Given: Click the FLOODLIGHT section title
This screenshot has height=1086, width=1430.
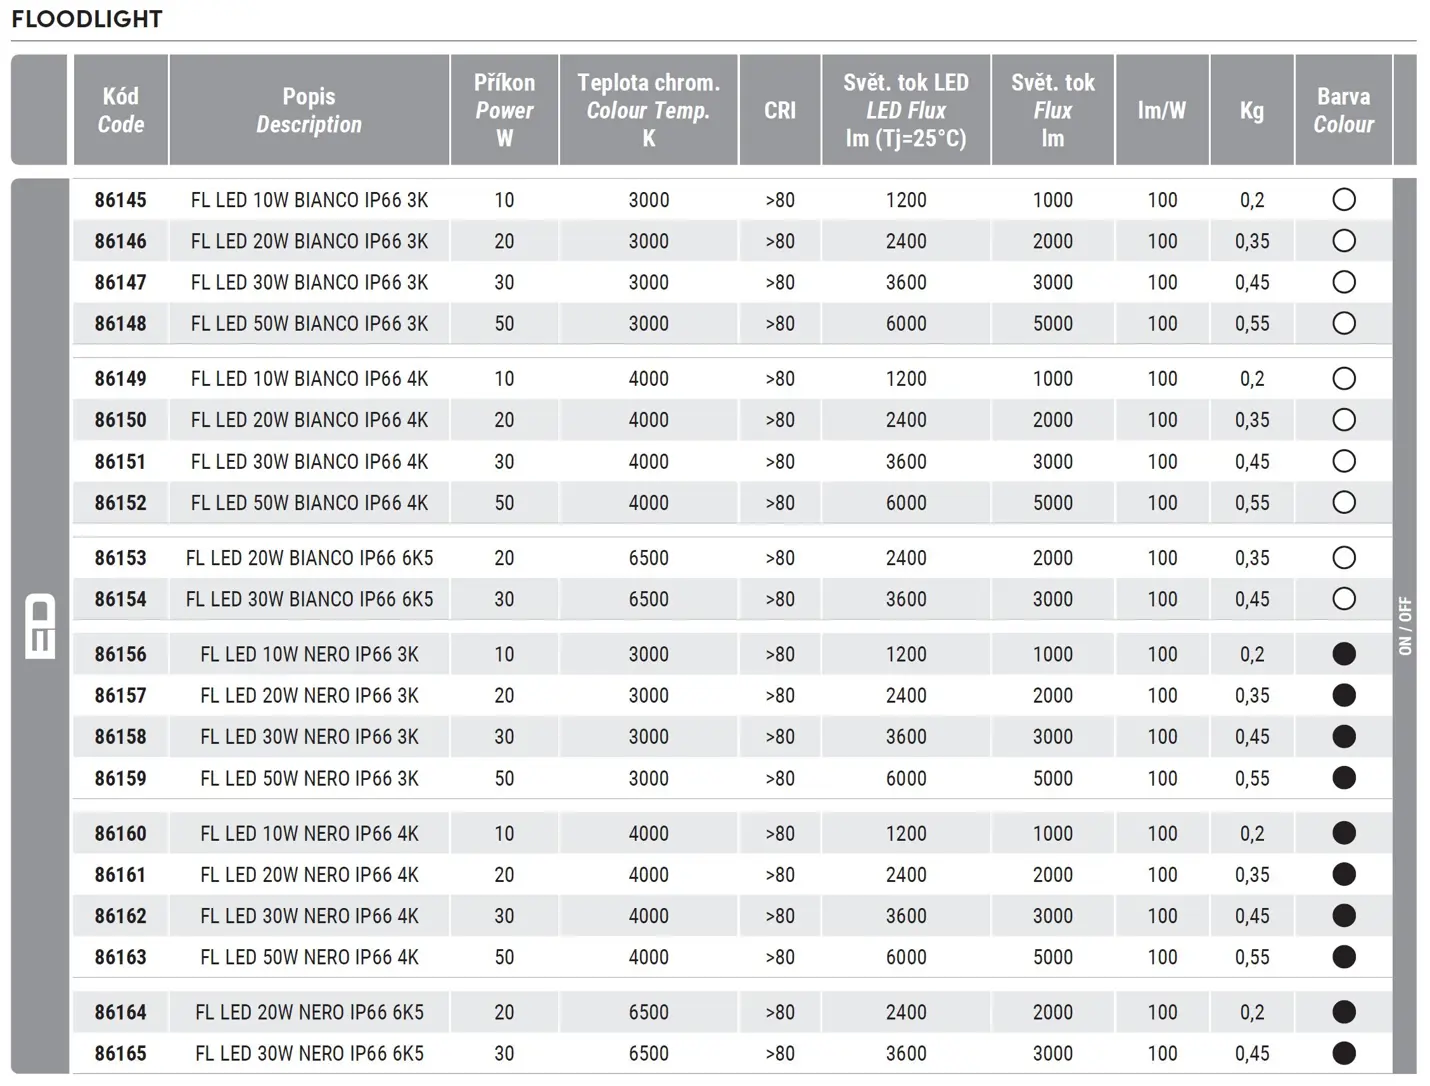Looking at the screenshot, I should [87, 19].
